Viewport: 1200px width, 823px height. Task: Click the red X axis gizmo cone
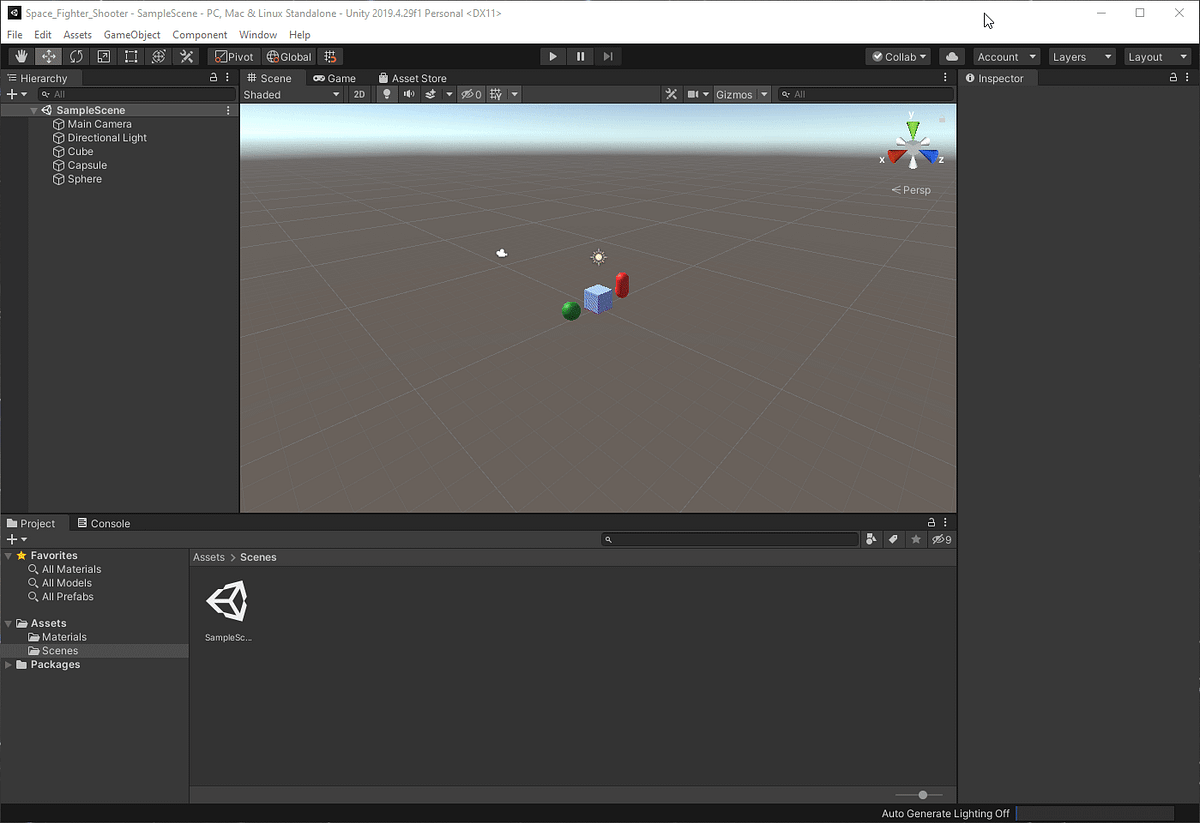(x=895, y=157)
